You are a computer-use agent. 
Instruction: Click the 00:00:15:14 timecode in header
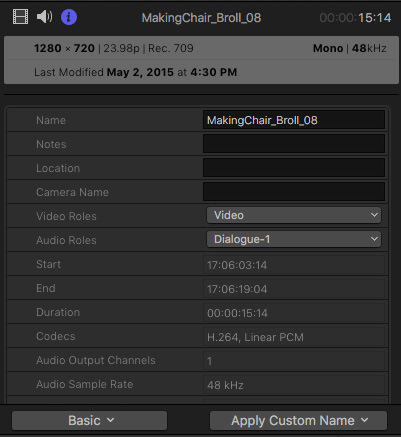[355, 18]
